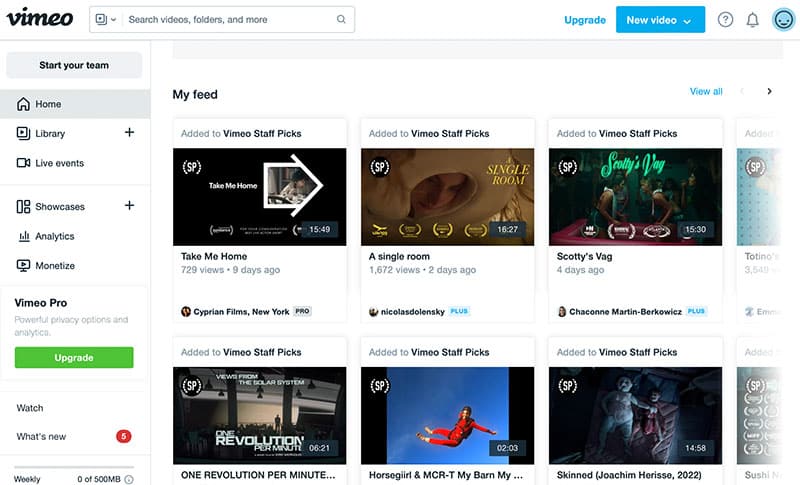Click Chaconne Martin-Berkowicz avatar icon
This screenshot has height=485, width=800.
coord(562,312)
